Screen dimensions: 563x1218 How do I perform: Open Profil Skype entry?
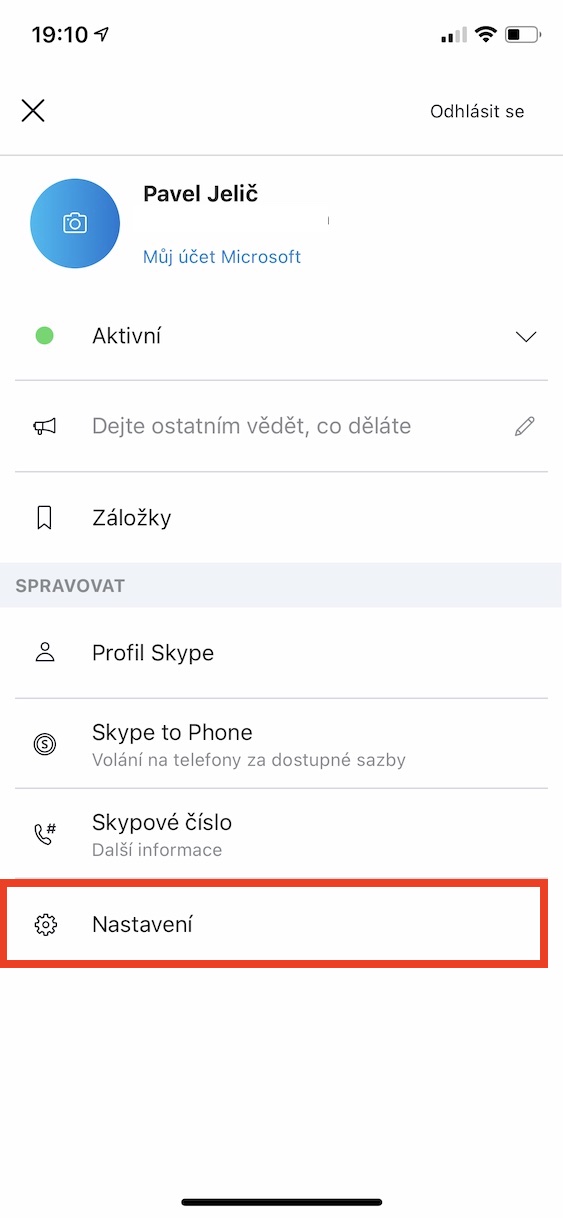tap(281, 653)
